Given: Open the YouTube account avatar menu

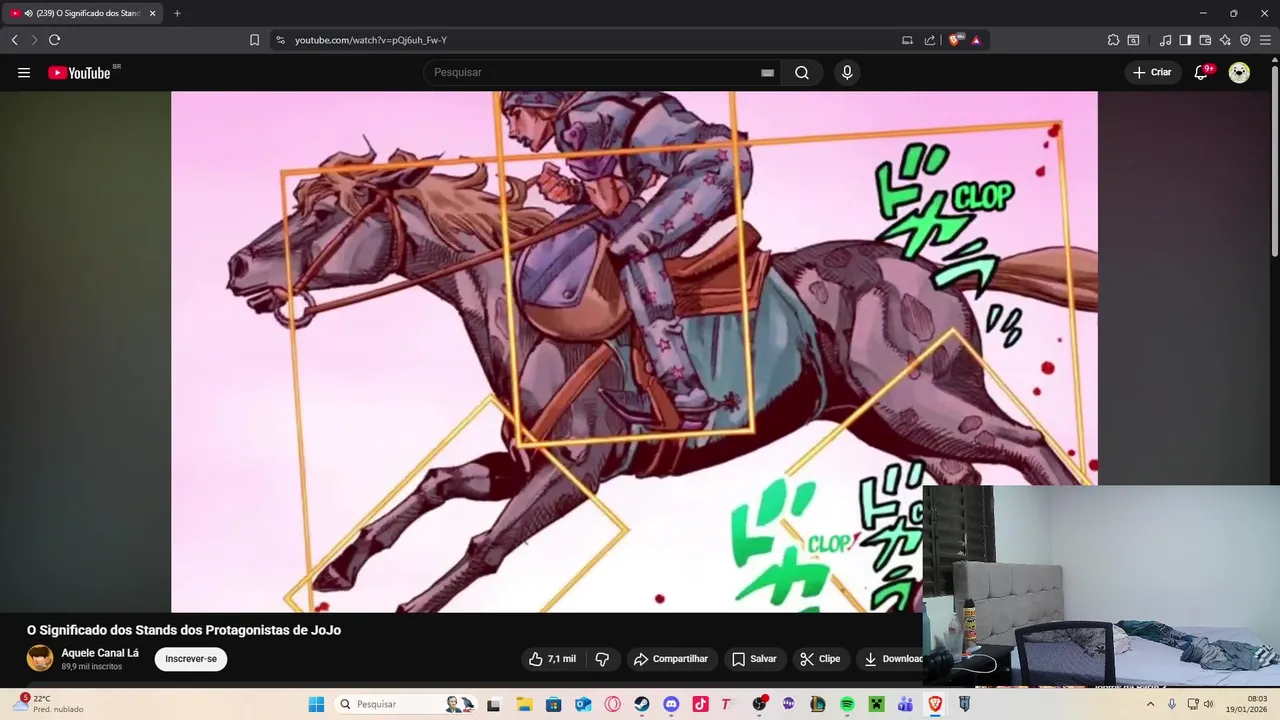Looking at the screenshot, I should point(1239,72).
